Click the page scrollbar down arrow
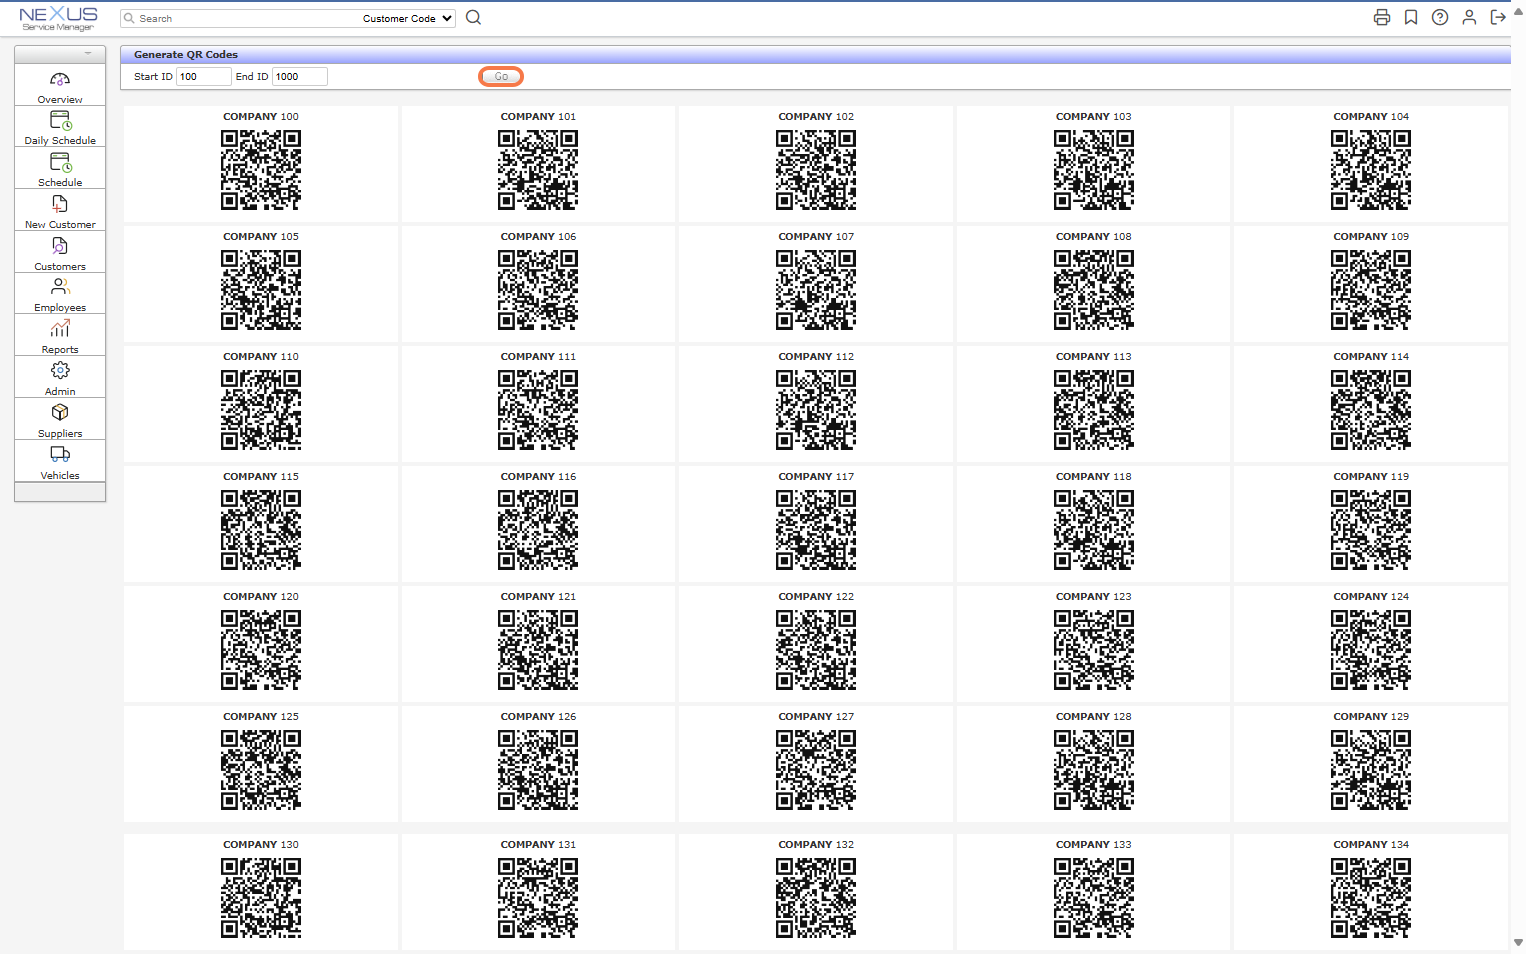 (x=1518, y=942)
